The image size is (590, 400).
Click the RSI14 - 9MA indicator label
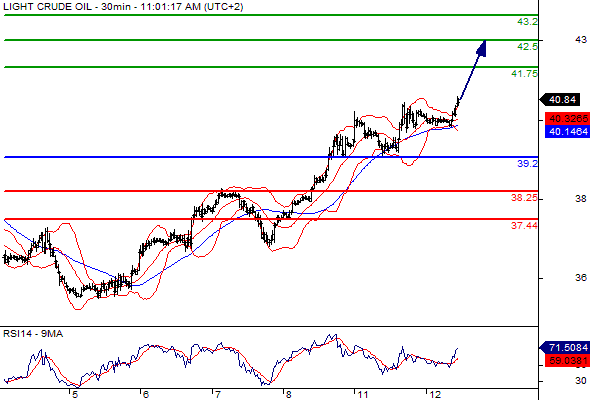click(33, 334)
